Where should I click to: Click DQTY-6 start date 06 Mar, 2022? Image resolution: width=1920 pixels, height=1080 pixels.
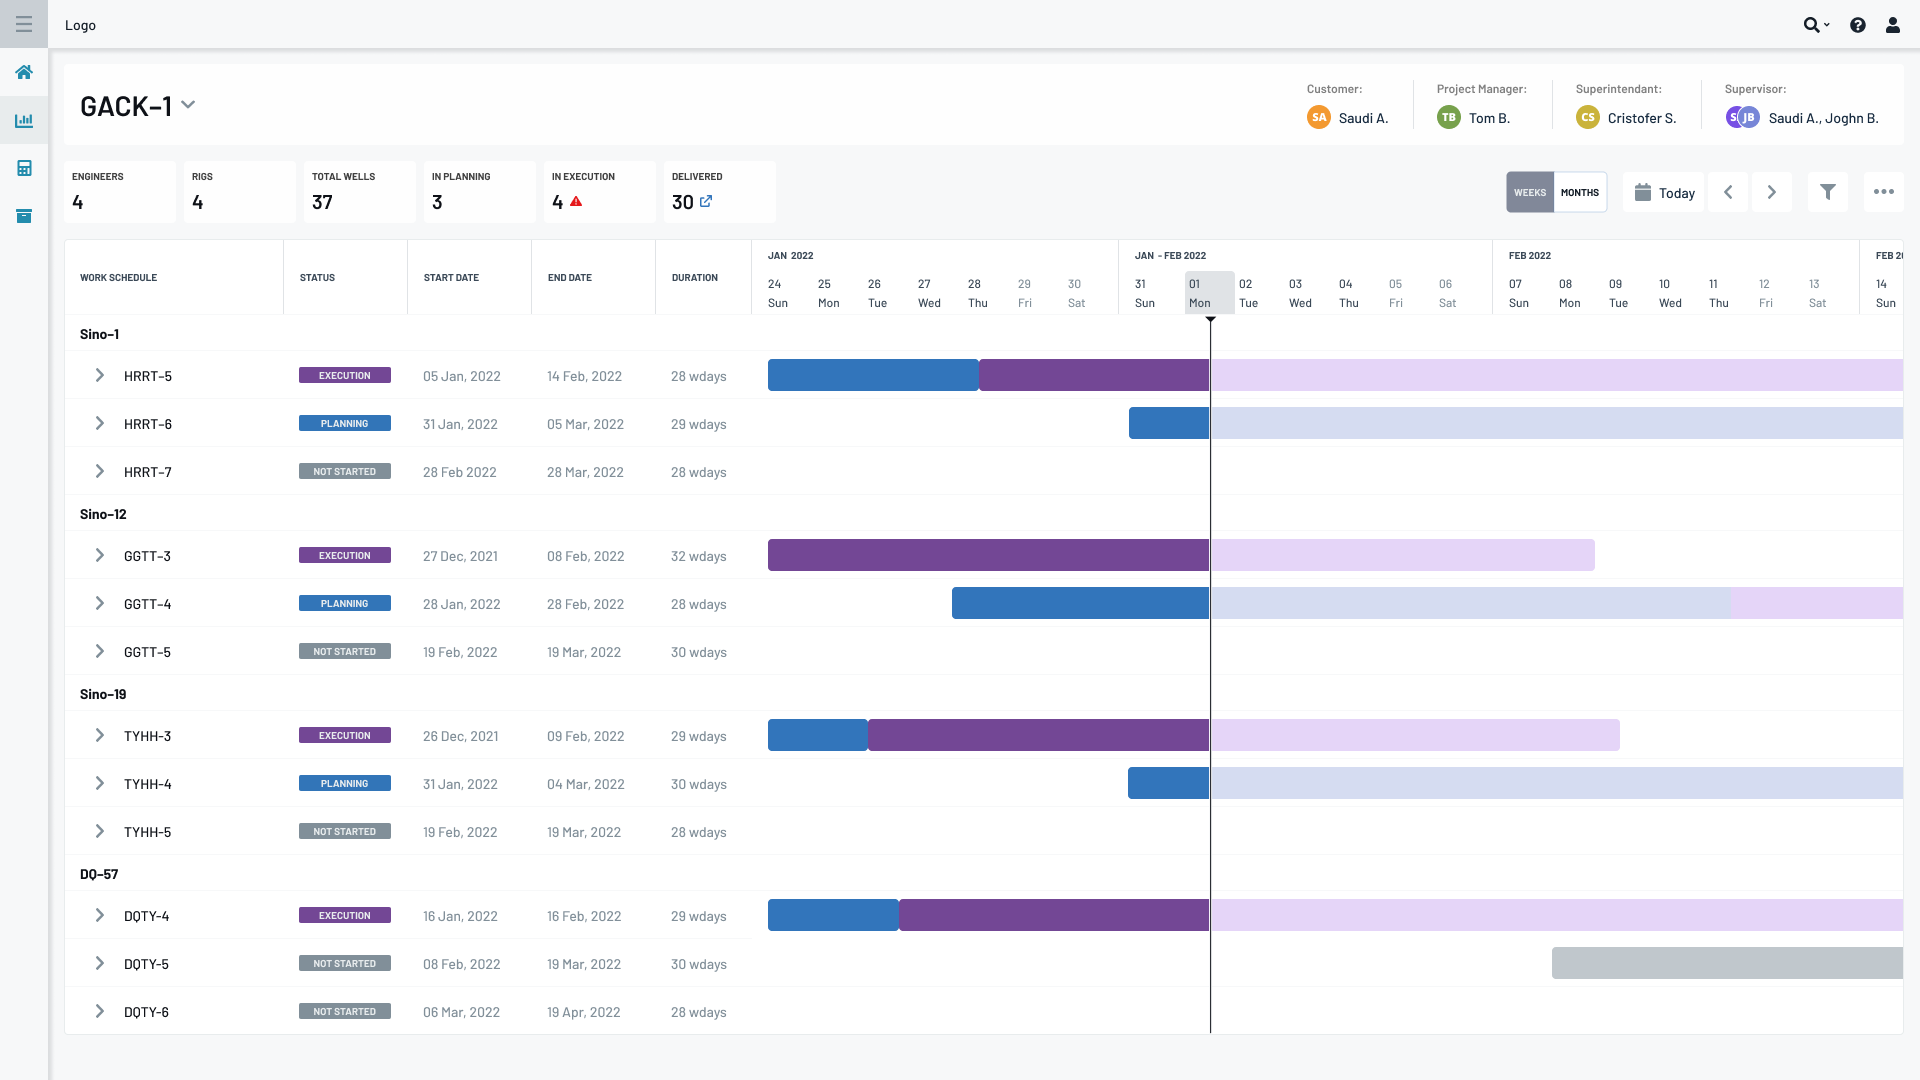461,1012
